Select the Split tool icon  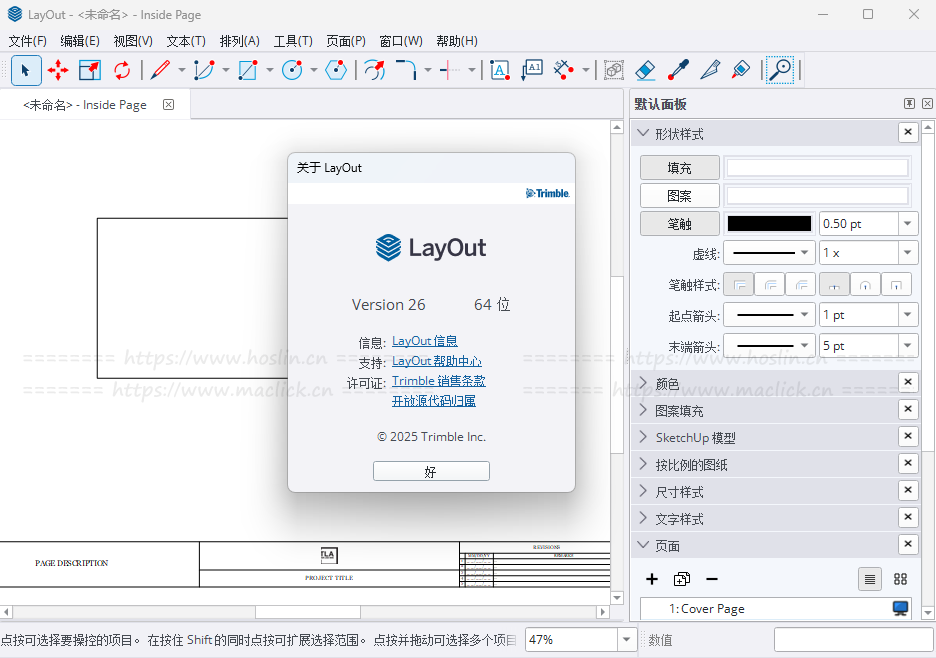(449, 70)
